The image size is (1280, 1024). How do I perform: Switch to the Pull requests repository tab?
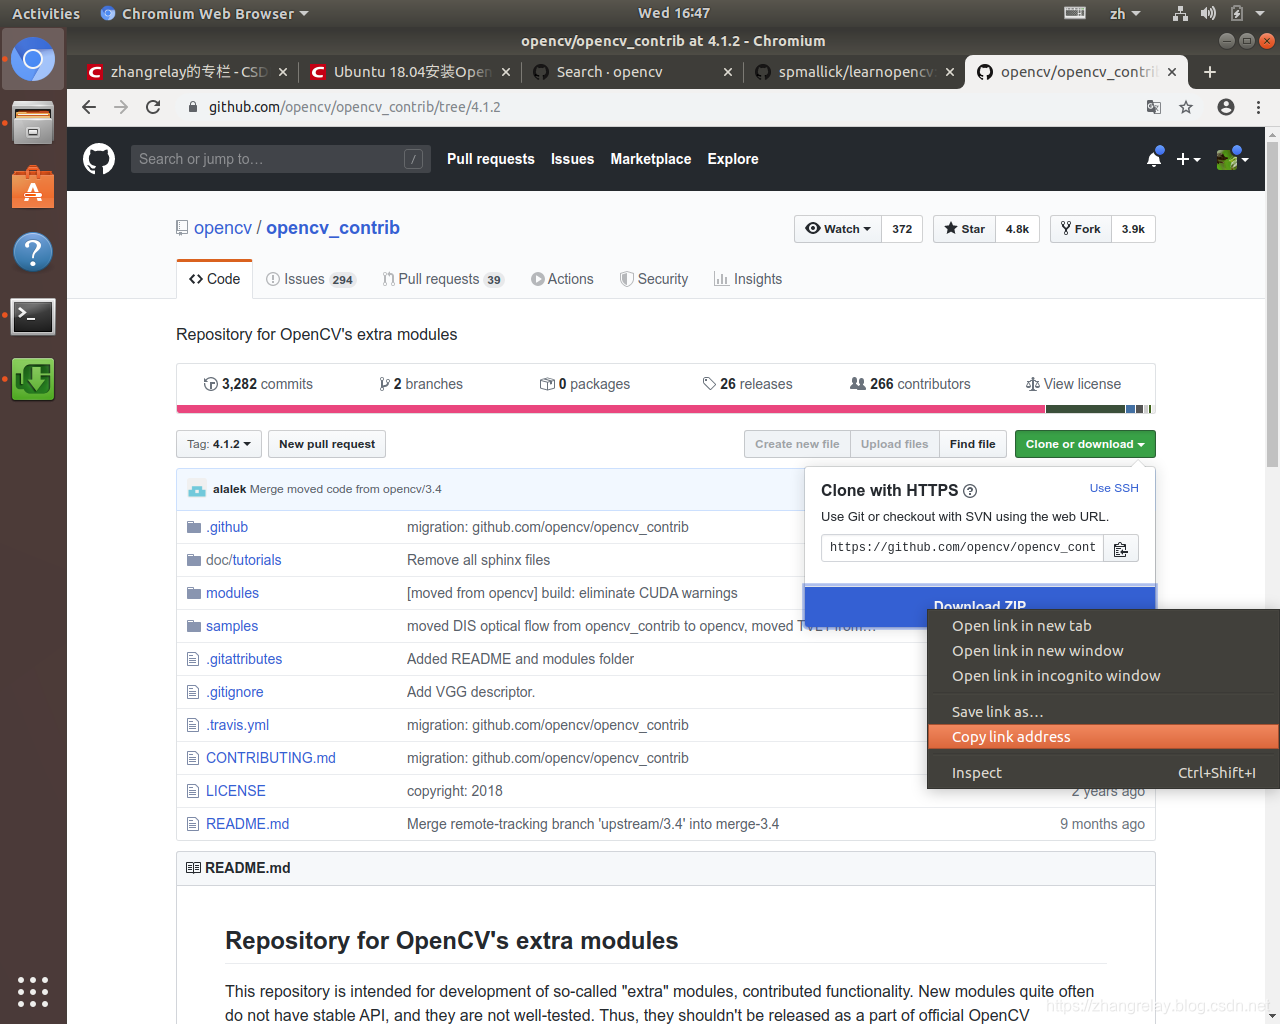(x=442, y=279)
